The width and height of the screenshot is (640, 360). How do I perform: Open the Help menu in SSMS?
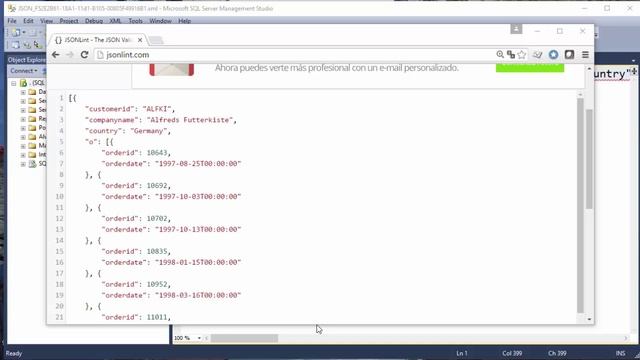pyautogui.click(x=184, y=21)
